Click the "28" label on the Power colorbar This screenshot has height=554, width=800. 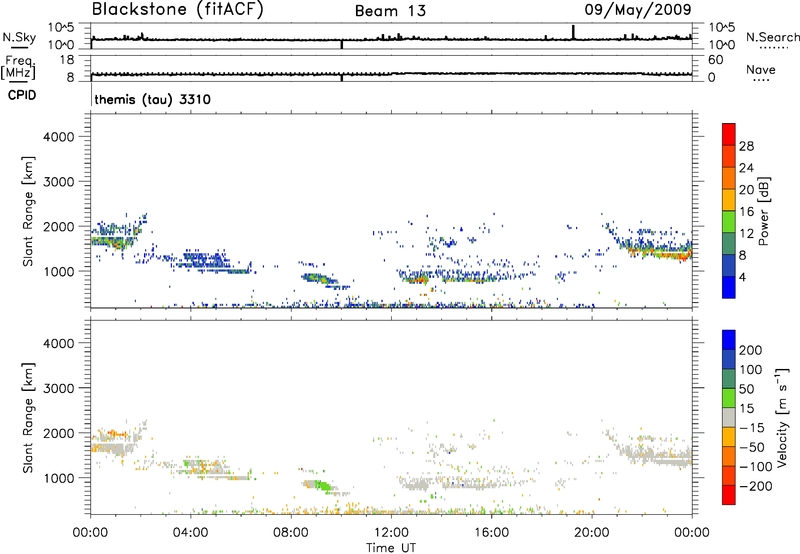[746, 146]
